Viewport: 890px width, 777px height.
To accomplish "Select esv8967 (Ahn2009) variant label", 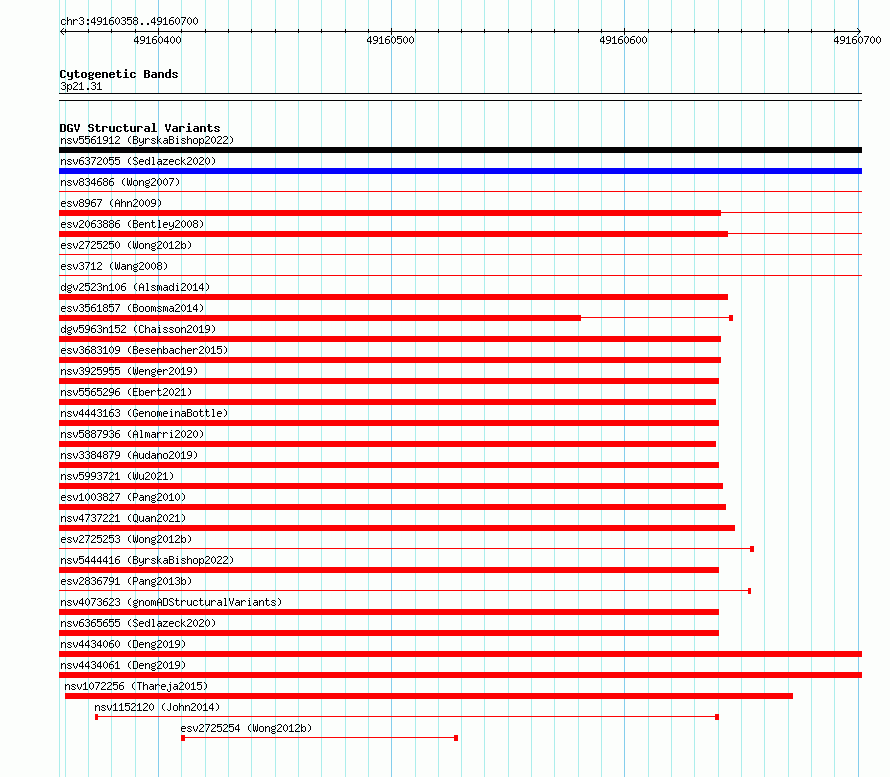I will pyautogui.click(x=111, y=203).
